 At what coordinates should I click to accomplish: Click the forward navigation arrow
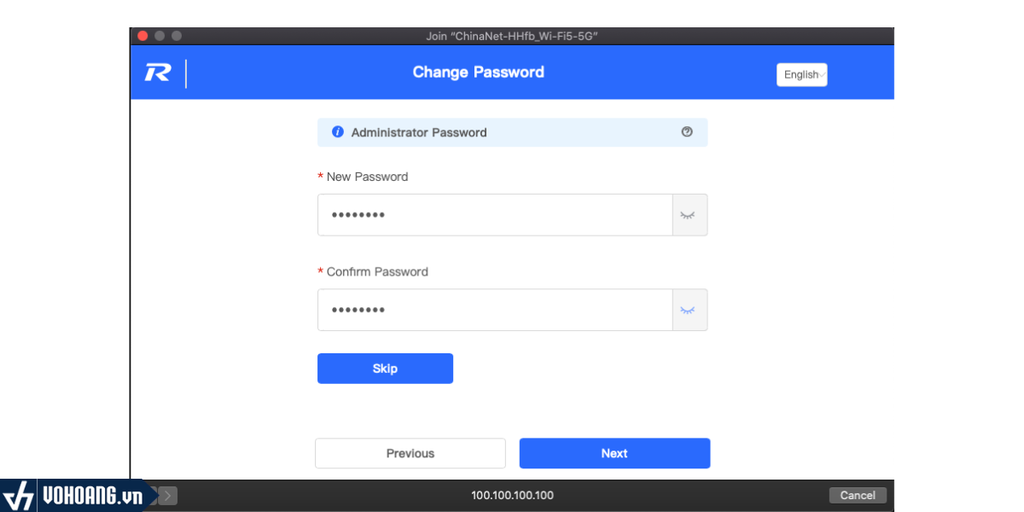[x=168, y=495]
